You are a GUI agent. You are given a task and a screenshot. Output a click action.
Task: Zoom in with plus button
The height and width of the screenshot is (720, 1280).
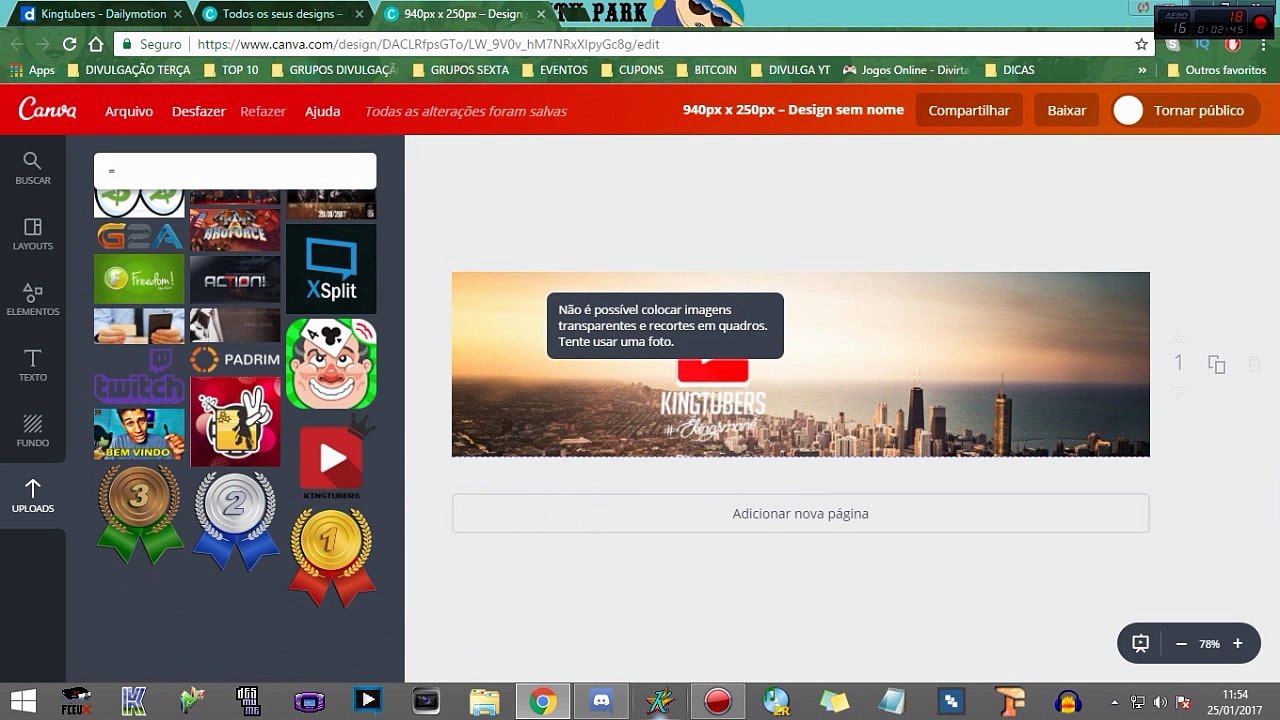(x=1237, y=644)
